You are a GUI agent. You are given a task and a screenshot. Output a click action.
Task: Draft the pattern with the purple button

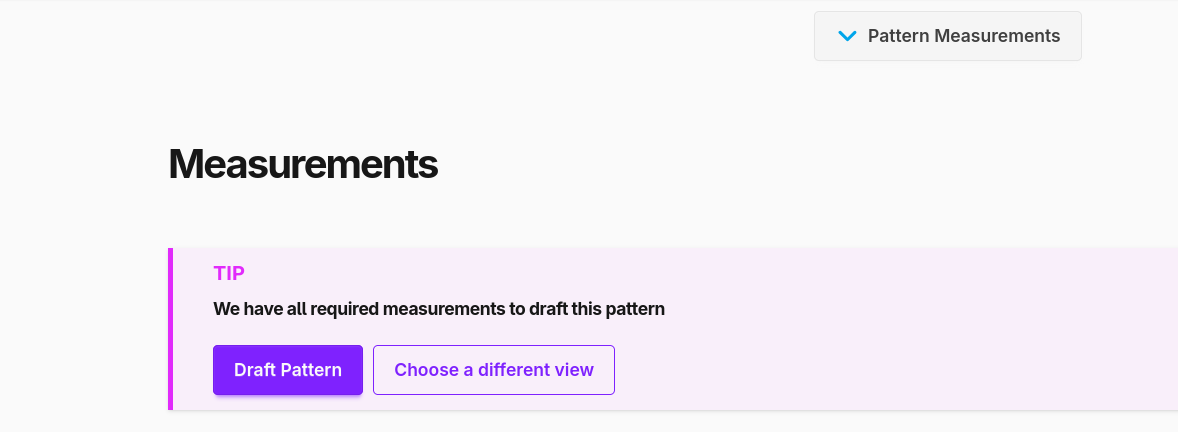point(288,370)
